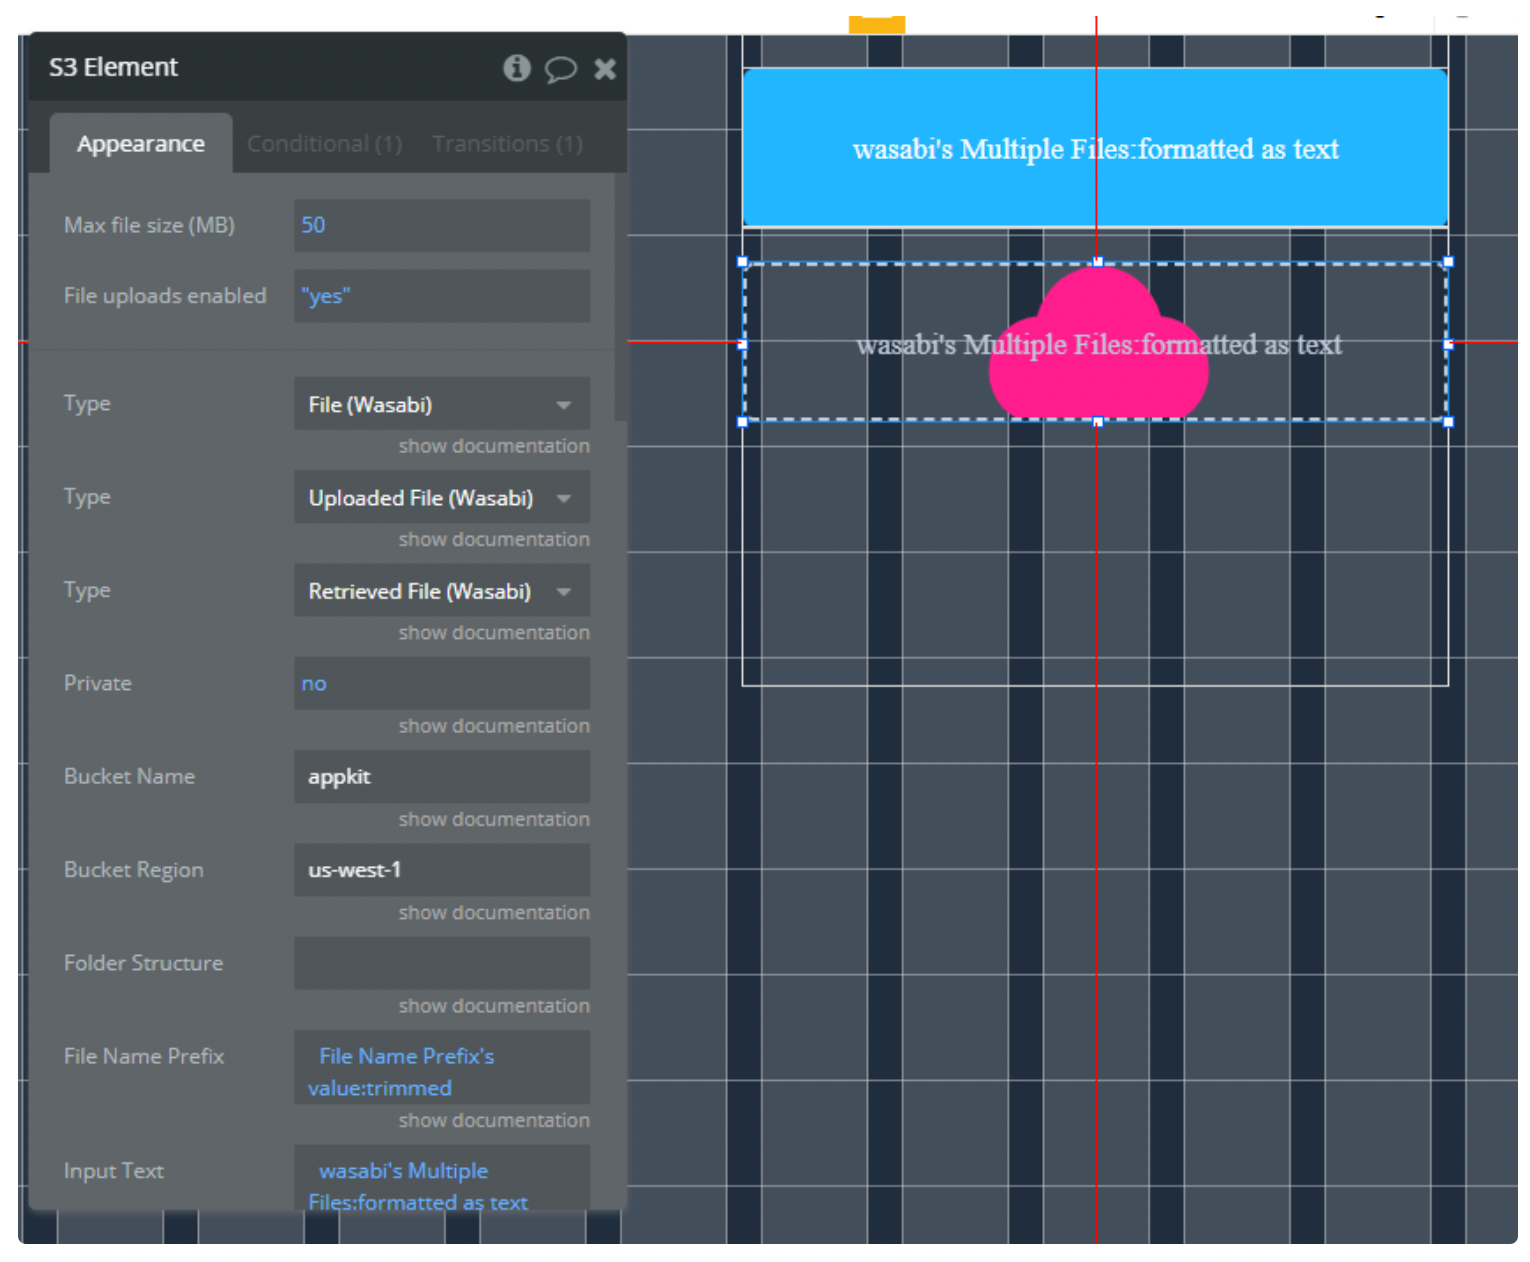The image size is (1530, 1262).
Task: Select the pink cloud S3 element on canvas
Action: point(1098,342)
